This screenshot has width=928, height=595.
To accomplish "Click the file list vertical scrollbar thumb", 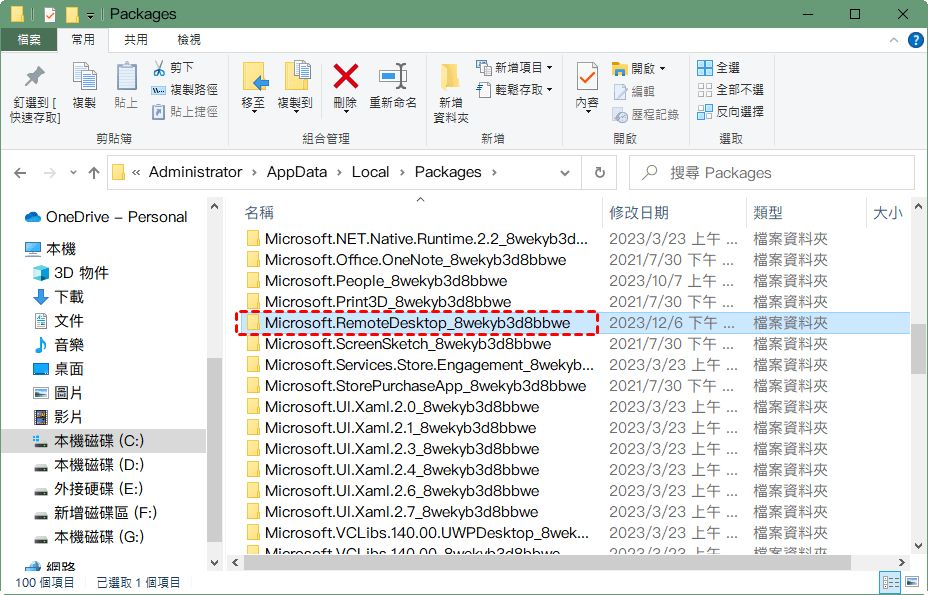I will (918, 349).
